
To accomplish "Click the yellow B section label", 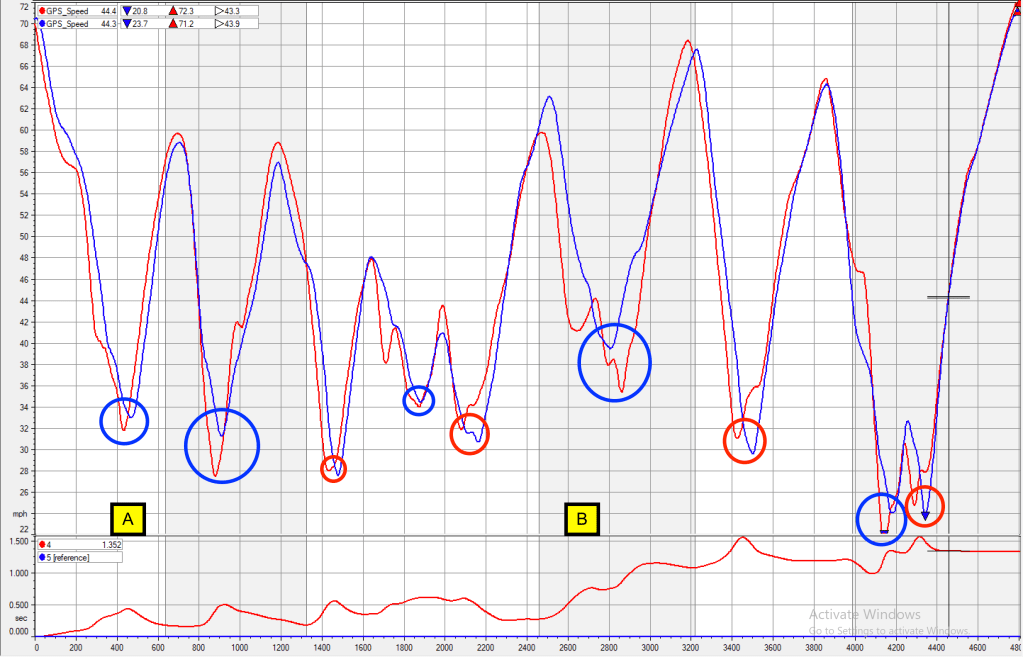I will tap(581, 519).
